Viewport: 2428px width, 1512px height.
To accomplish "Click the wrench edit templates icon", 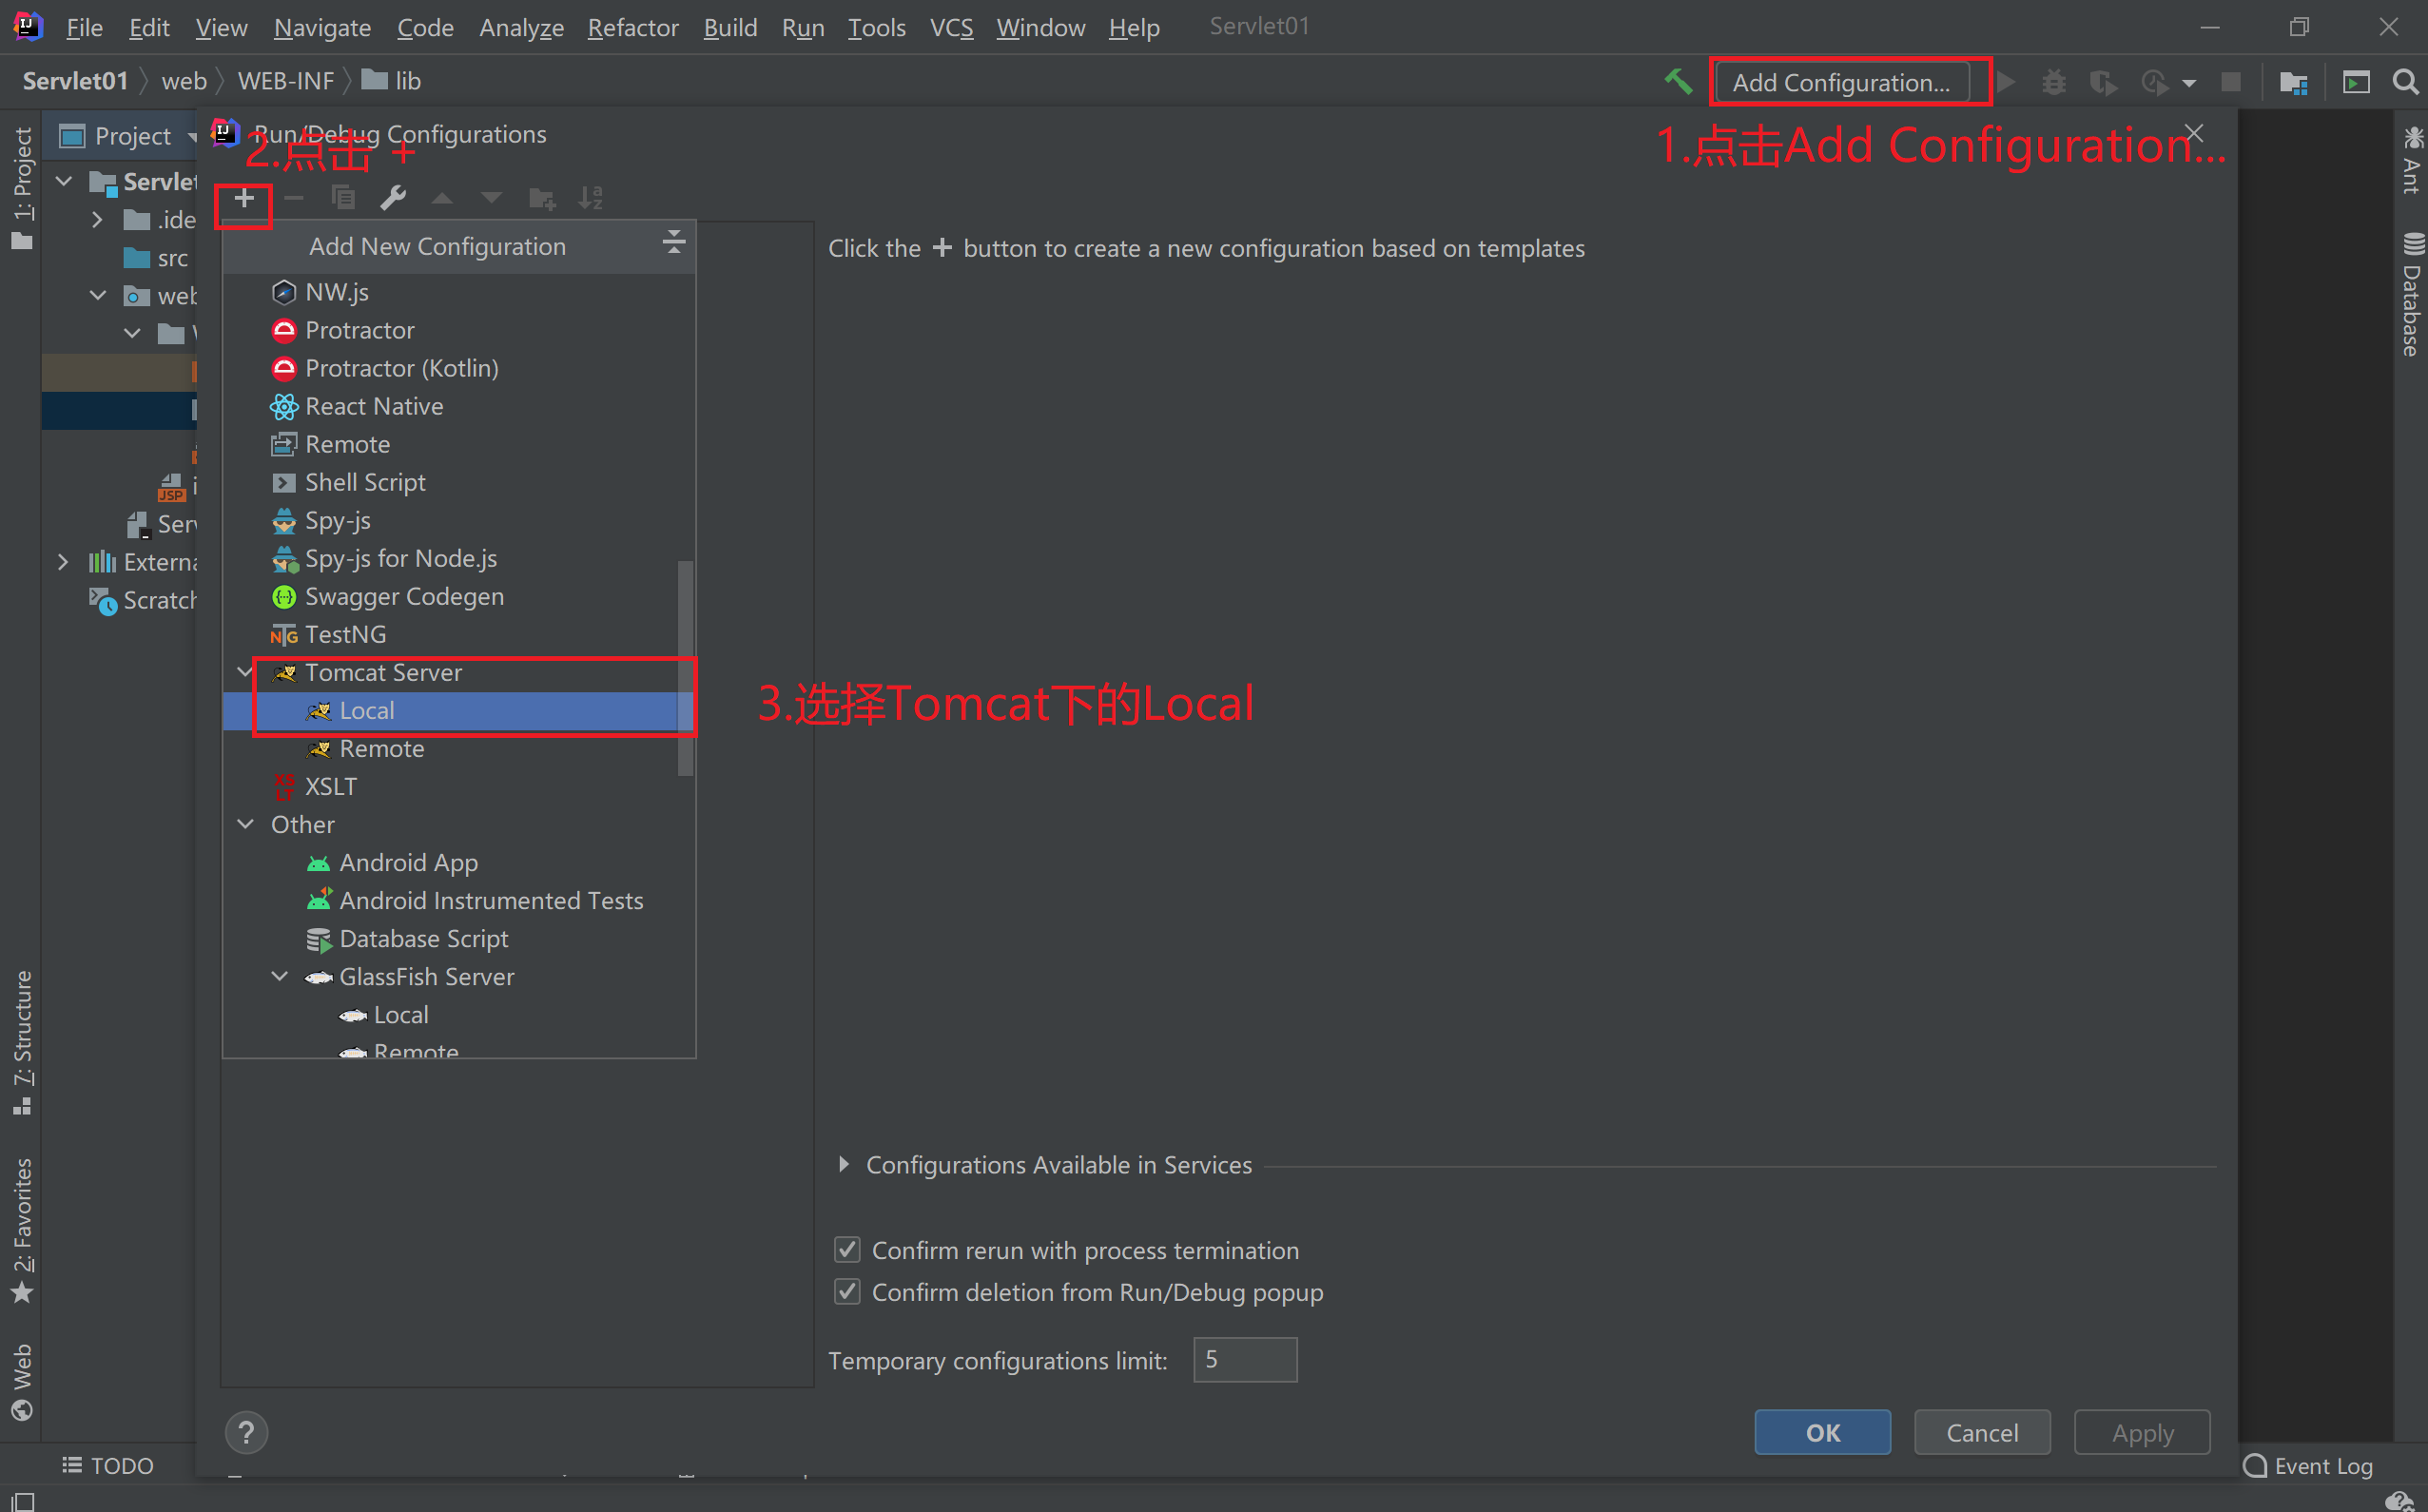I will click(x=393, y=198).
